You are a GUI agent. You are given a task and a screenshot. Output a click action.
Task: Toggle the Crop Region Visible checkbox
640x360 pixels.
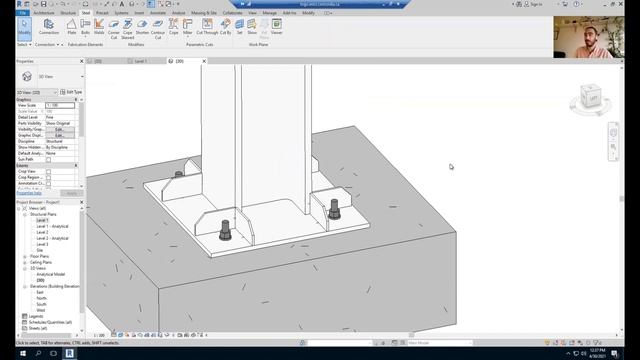click(x=48, y=178)
